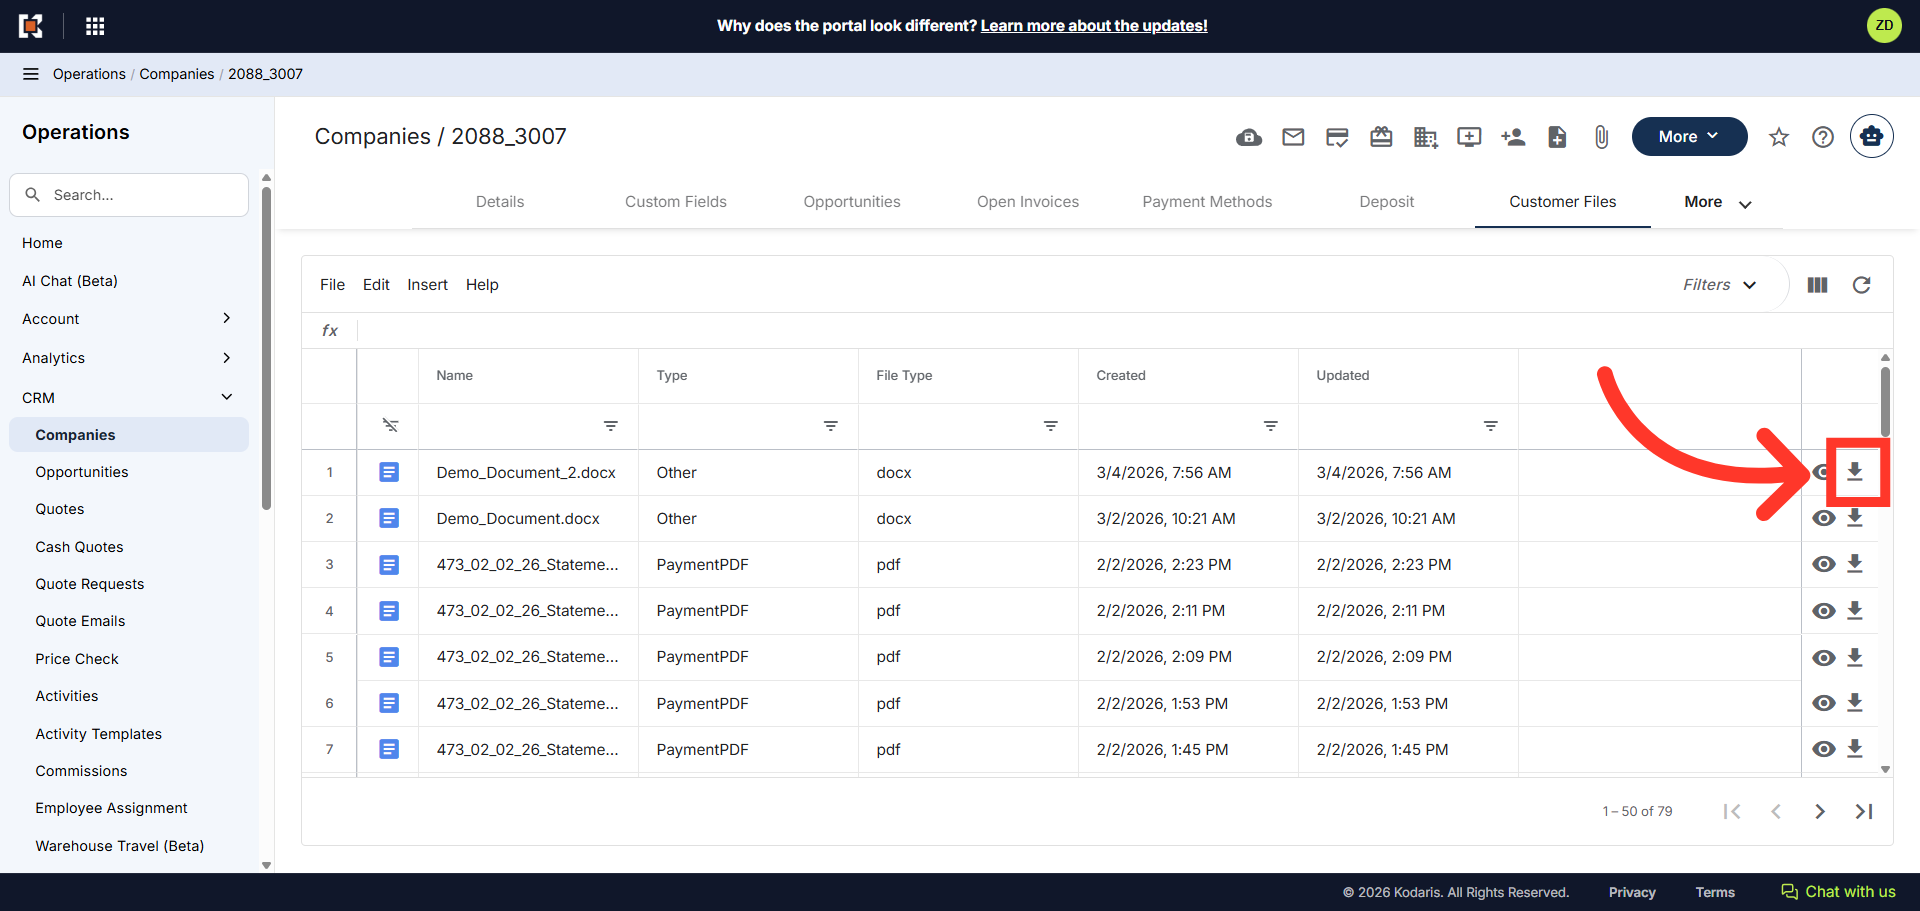
Task: Refresh the customer files grid
Action: (1861, 285)
